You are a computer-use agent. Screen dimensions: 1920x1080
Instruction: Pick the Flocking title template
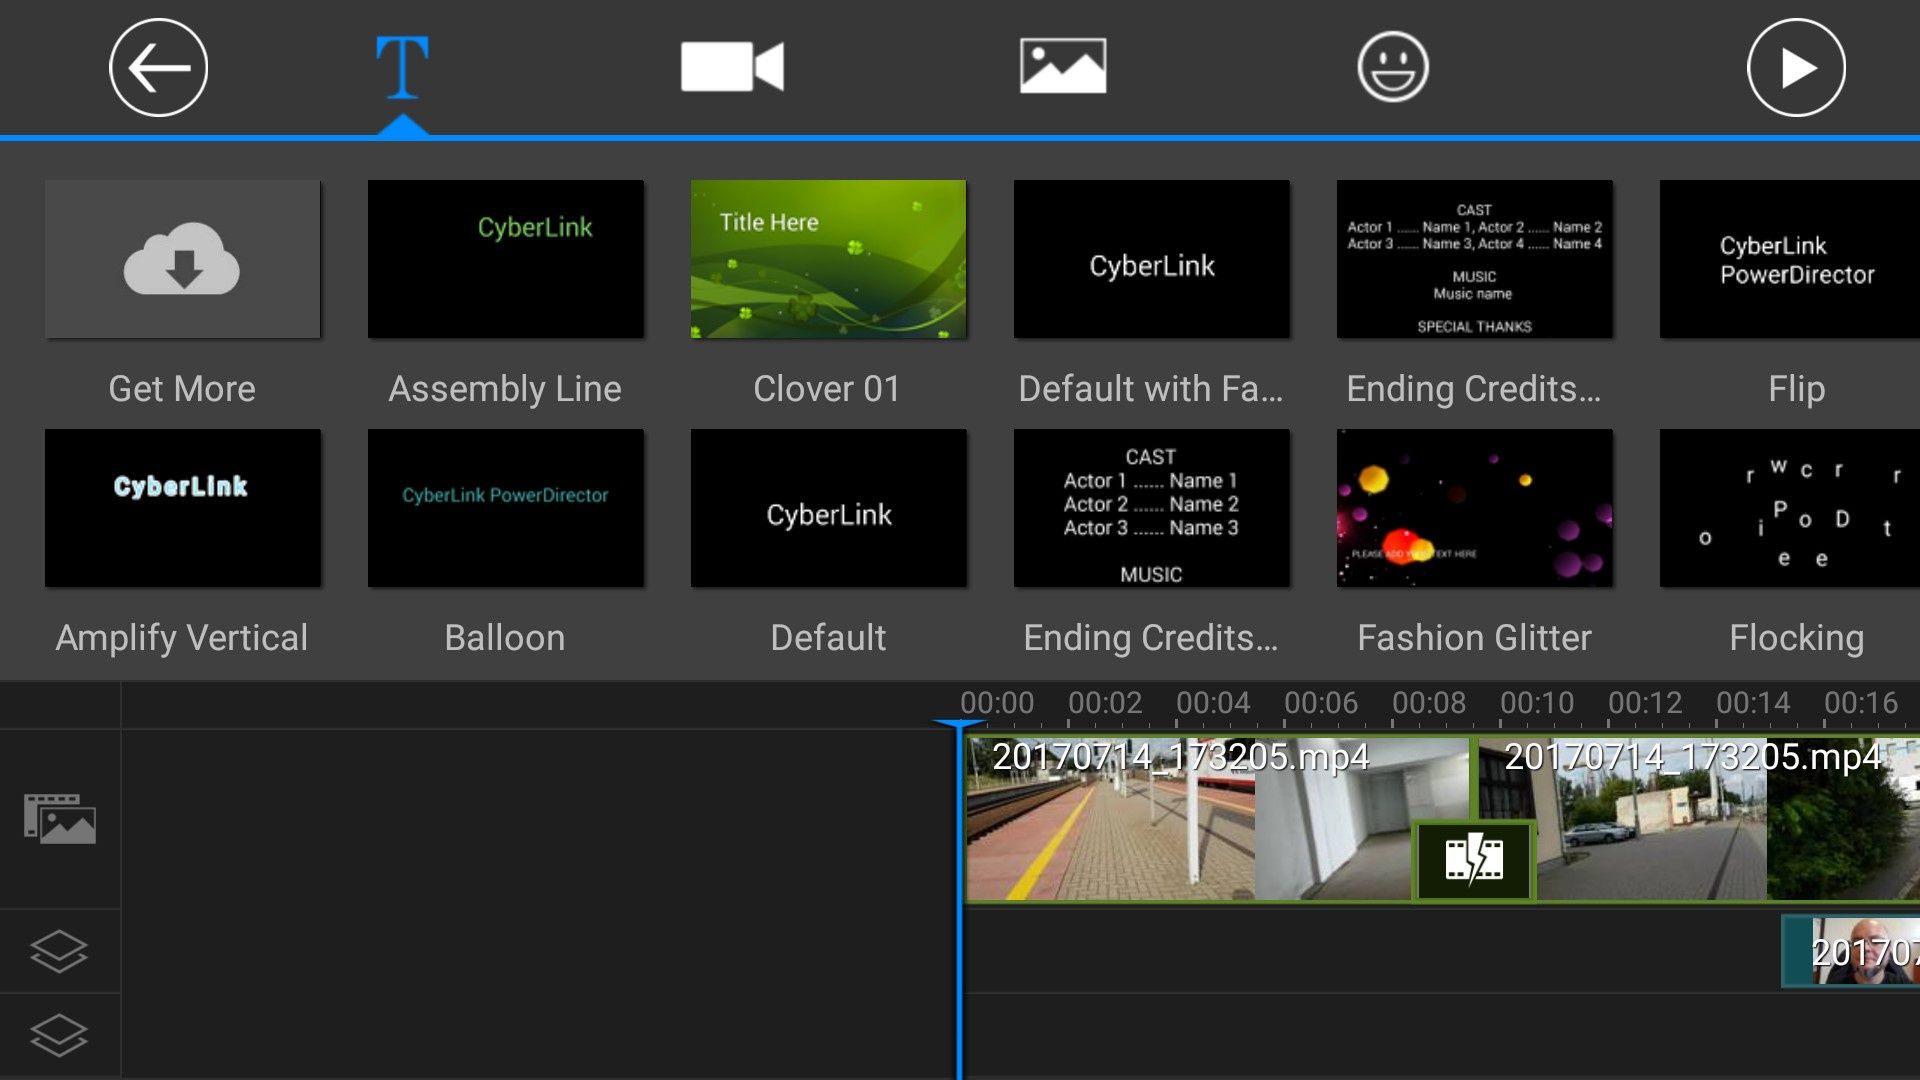1790,508
